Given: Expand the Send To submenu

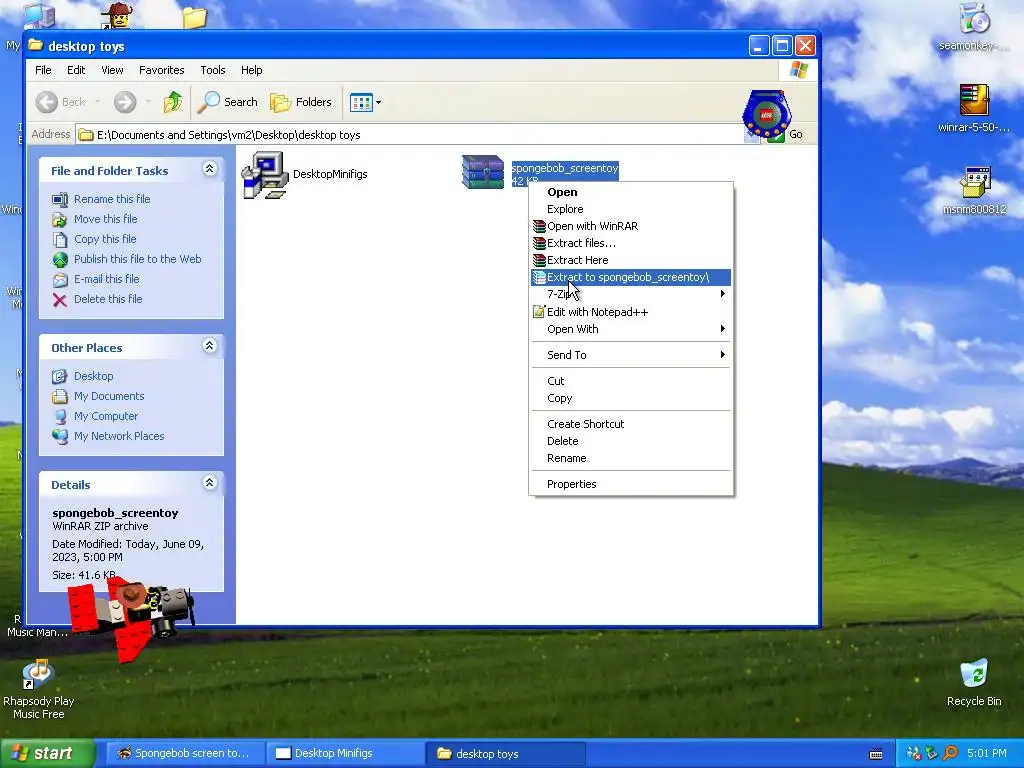Looking at the screenshot, I should 630,355.
